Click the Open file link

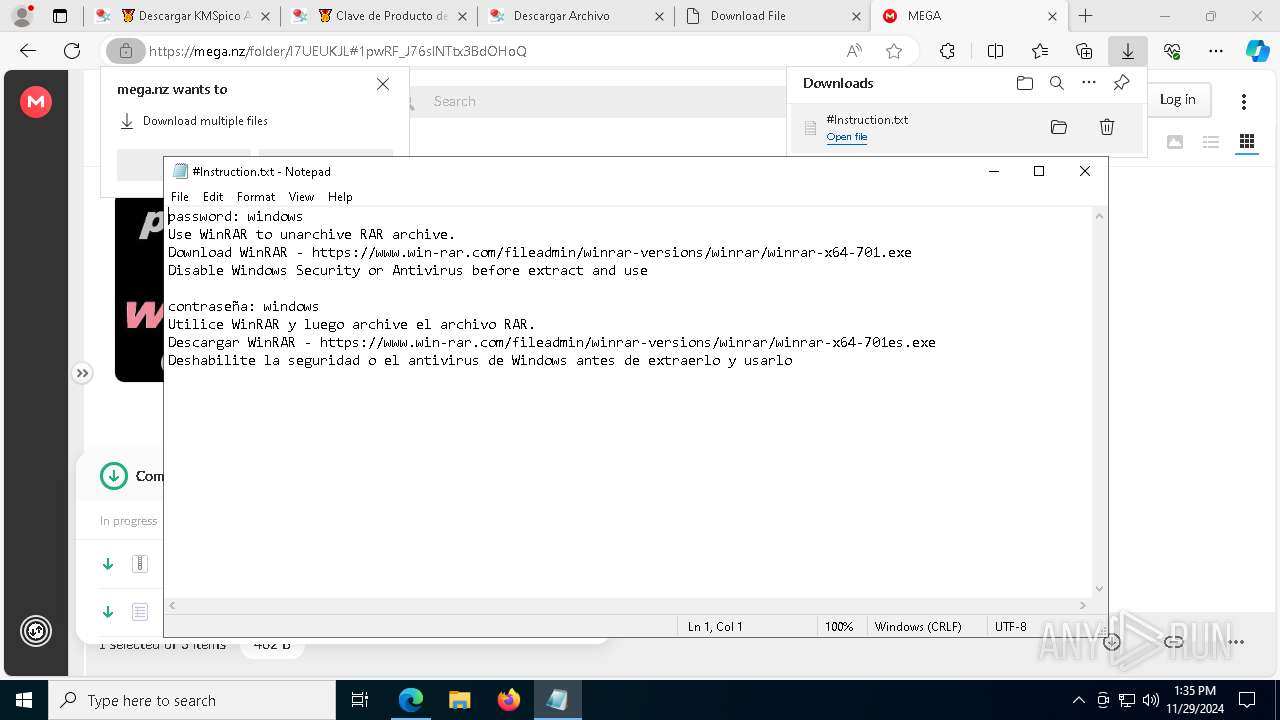847,137
